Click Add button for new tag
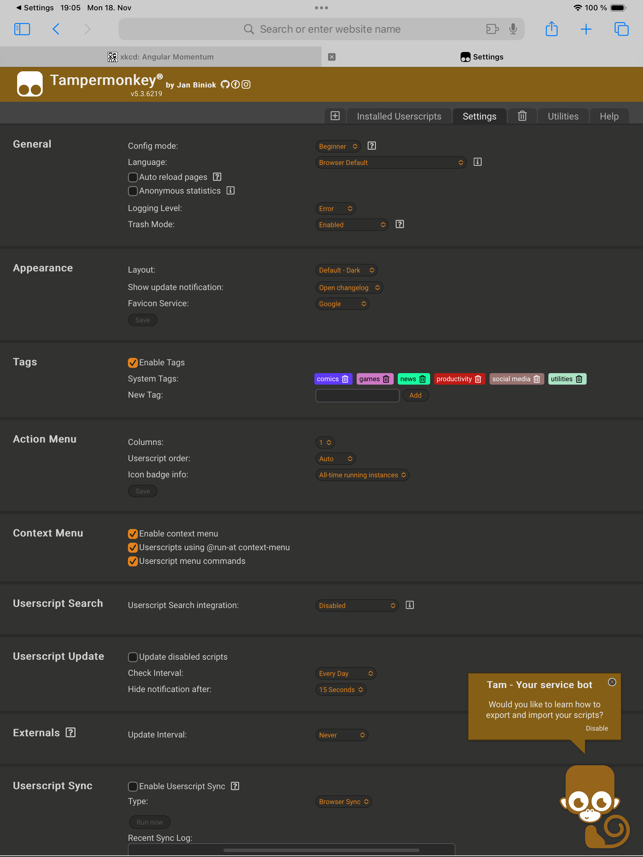The width and height of the screenshot is (643, 857). click(x=416, y=395)
